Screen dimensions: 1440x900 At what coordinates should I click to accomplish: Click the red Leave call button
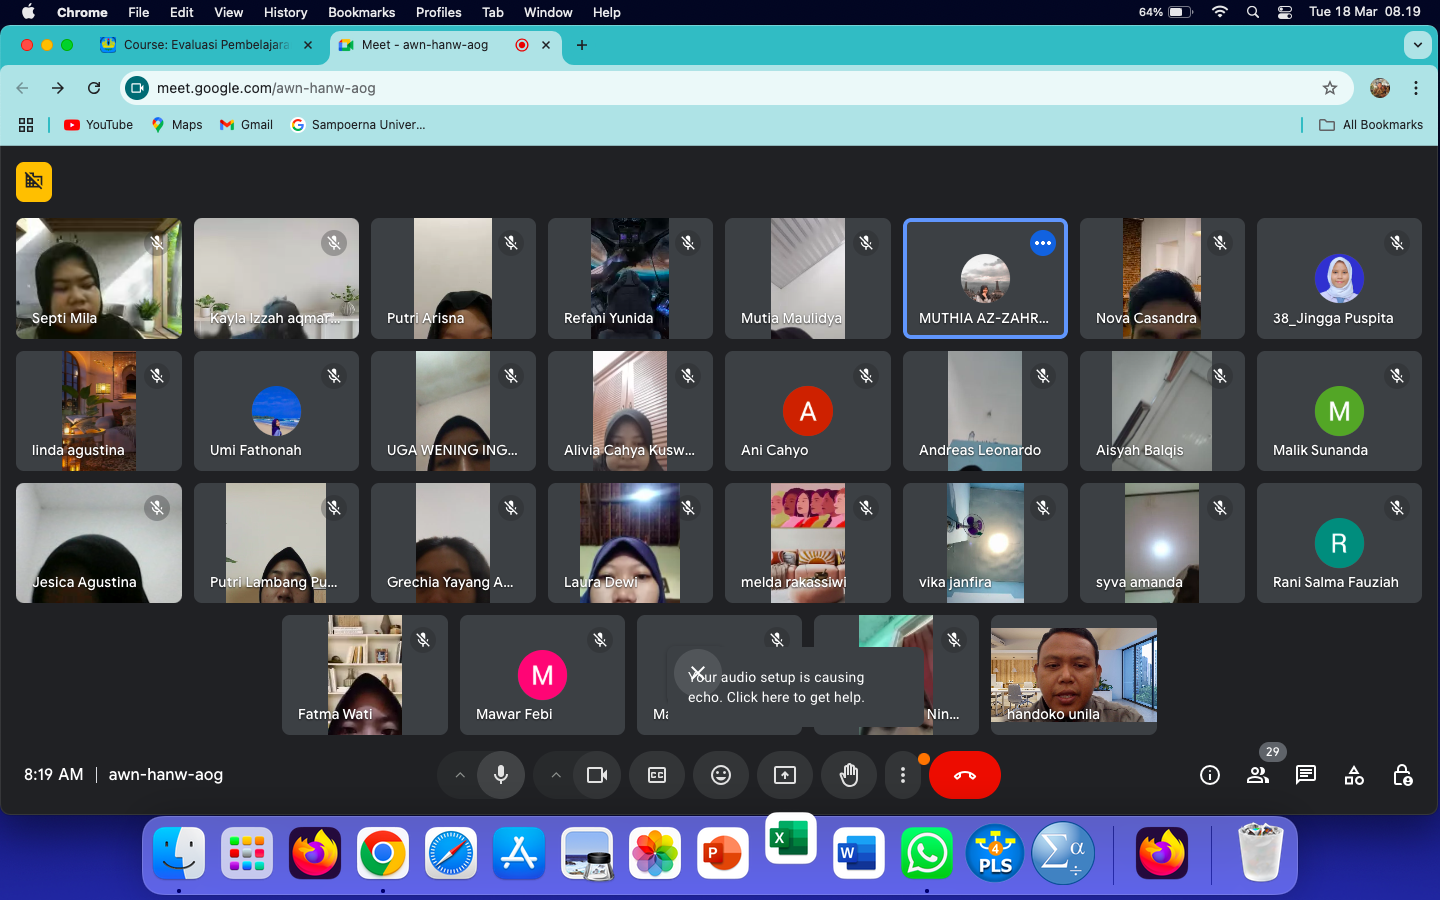coord(964,775)
